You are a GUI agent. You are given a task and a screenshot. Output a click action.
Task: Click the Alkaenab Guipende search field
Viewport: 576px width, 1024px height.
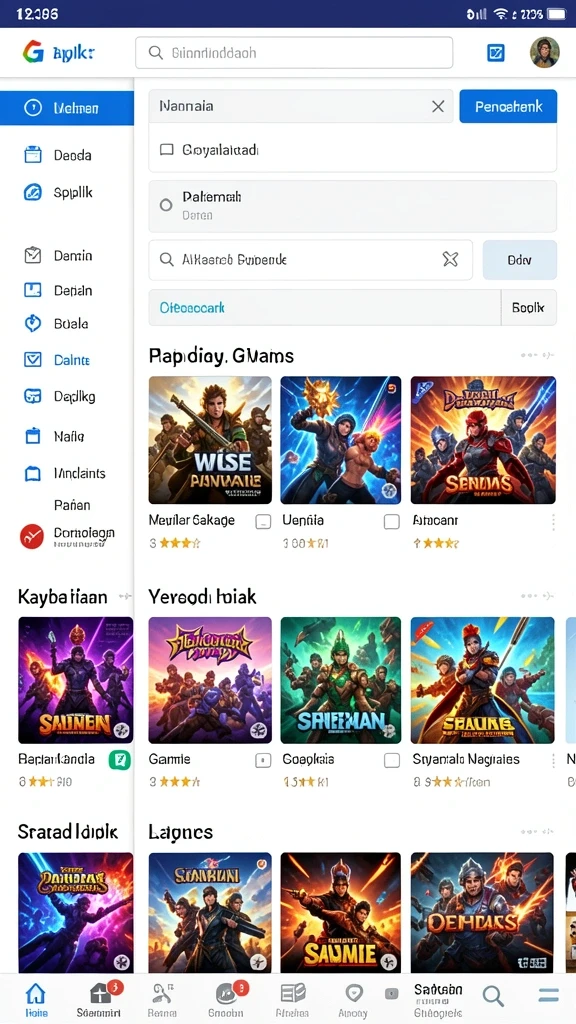click(x=310, y=260)
